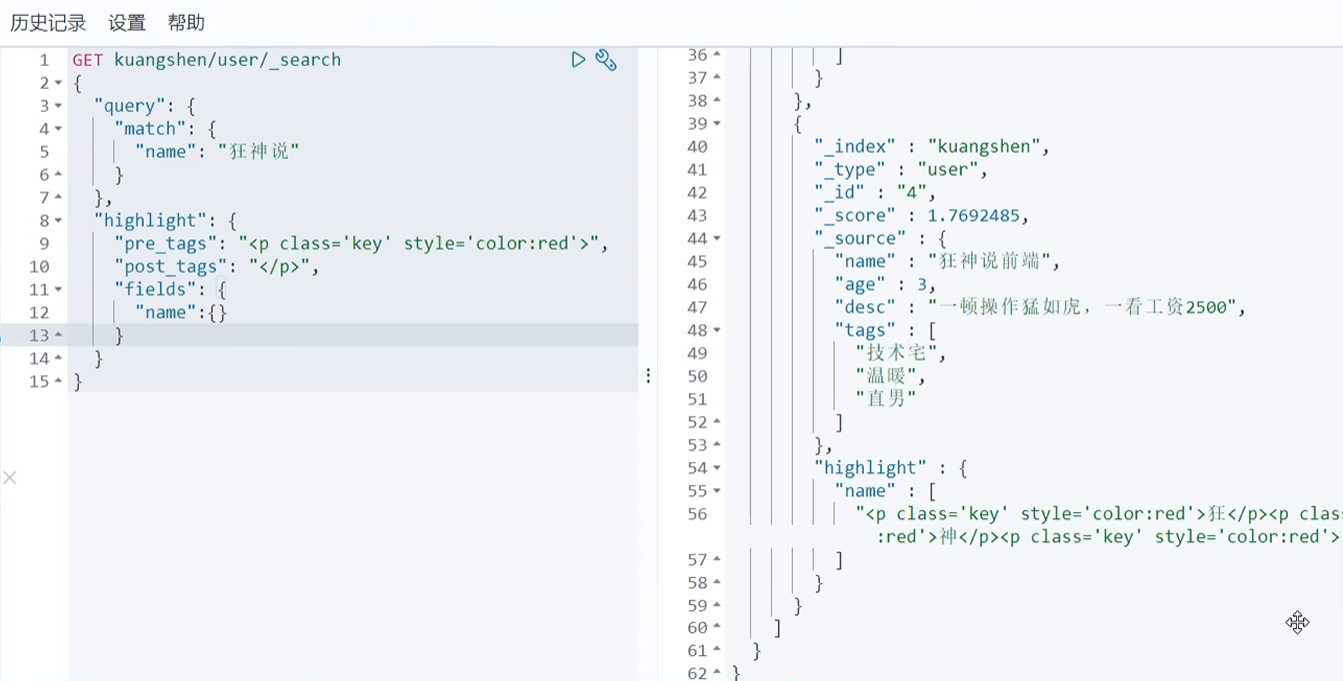Collapse the "highlight" block on line 8
The width and height of the screenshot is (1343, 681).
[x=58, y=221]
